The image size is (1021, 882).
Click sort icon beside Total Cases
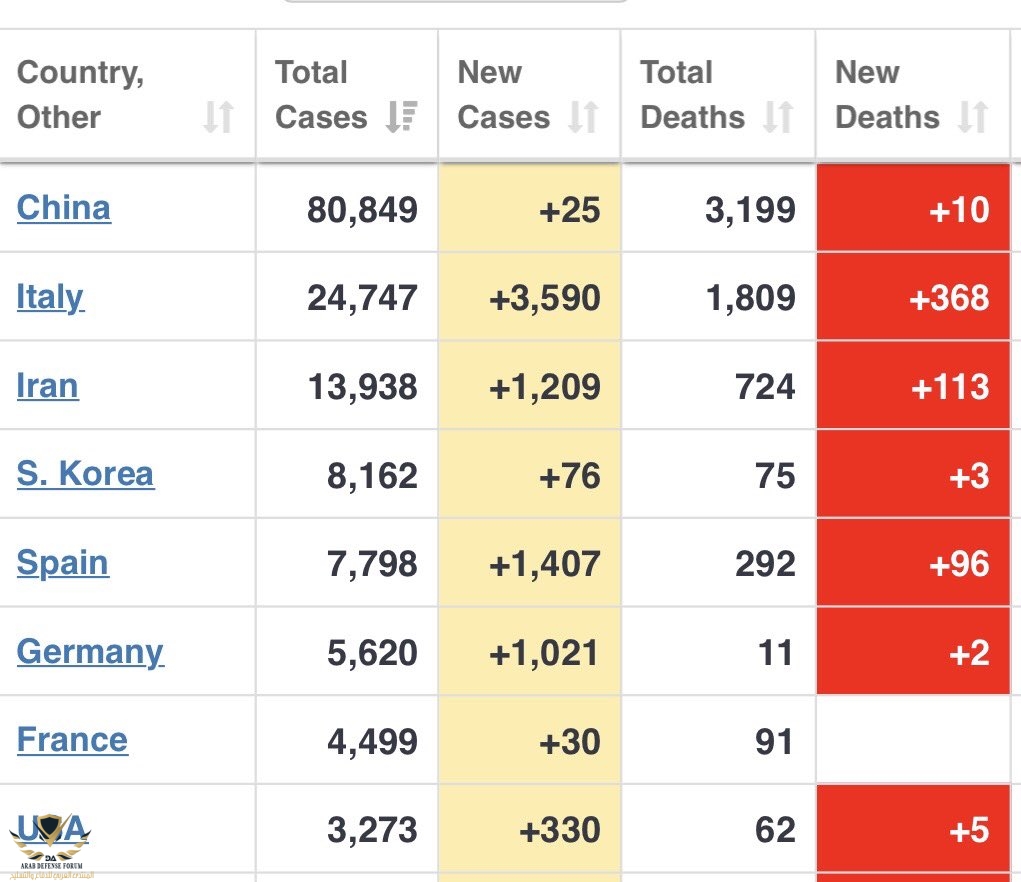401,117
